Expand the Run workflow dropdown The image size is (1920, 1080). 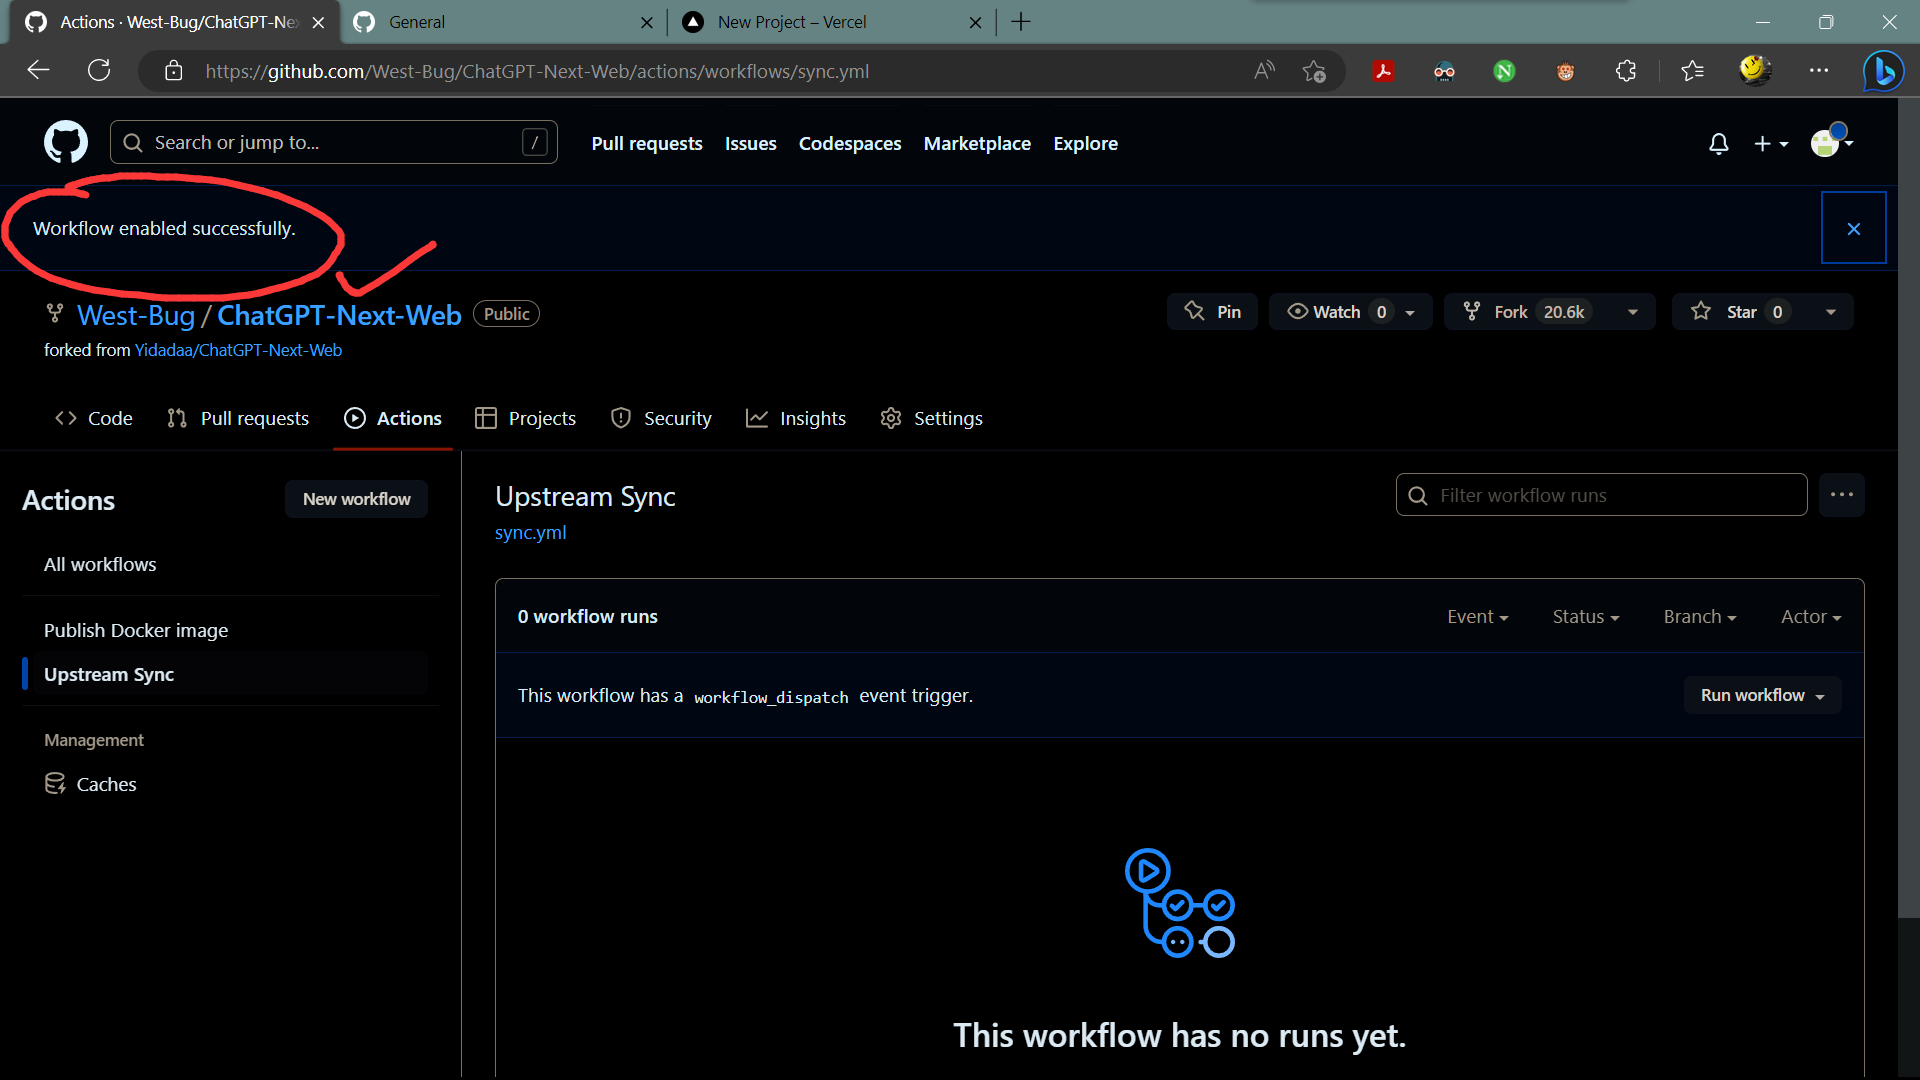(1762, 695)
